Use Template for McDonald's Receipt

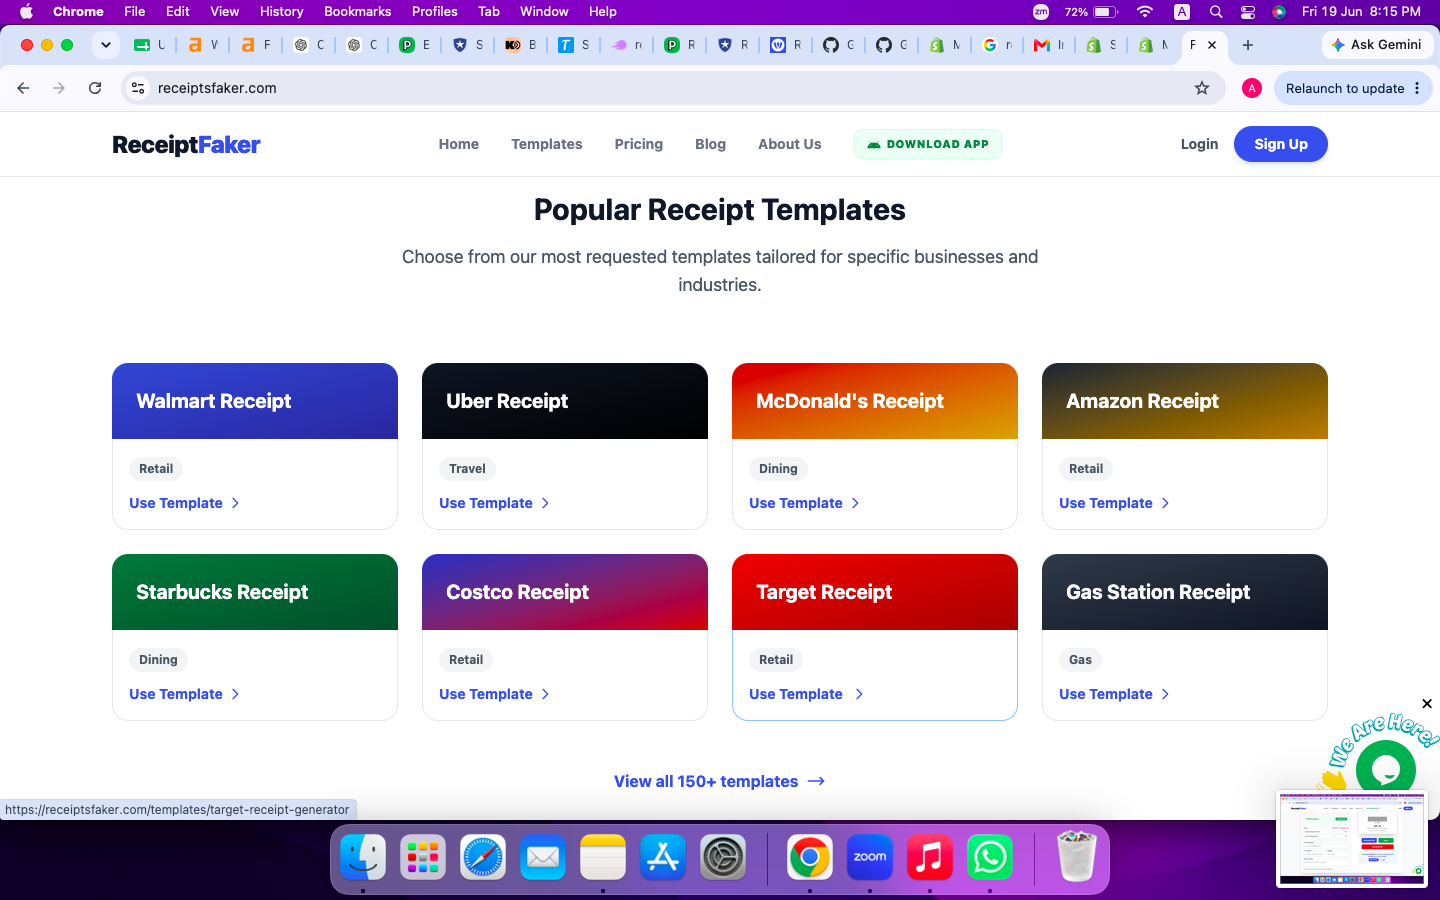point(804,503)
